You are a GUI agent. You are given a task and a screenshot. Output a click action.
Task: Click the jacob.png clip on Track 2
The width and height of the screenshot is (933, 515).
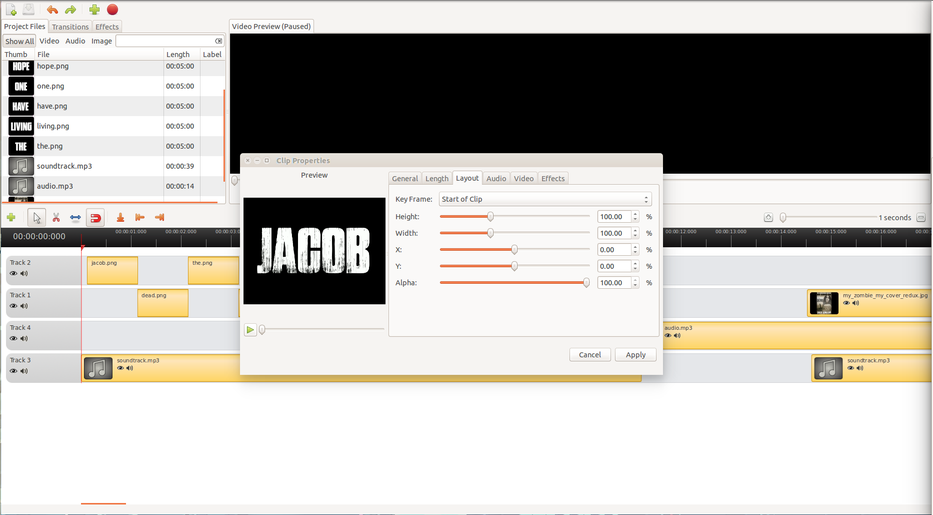click(x=112, y=271)
